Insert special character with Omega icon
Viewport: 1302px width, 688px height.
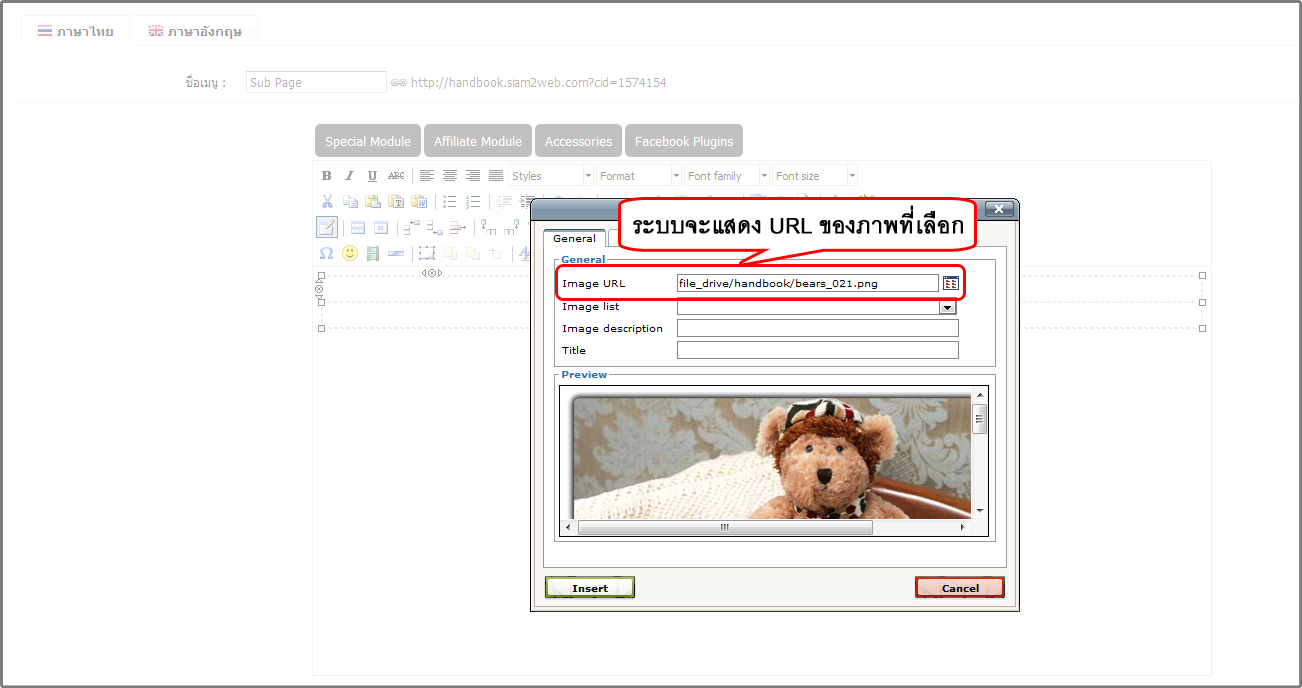point(326,253)
